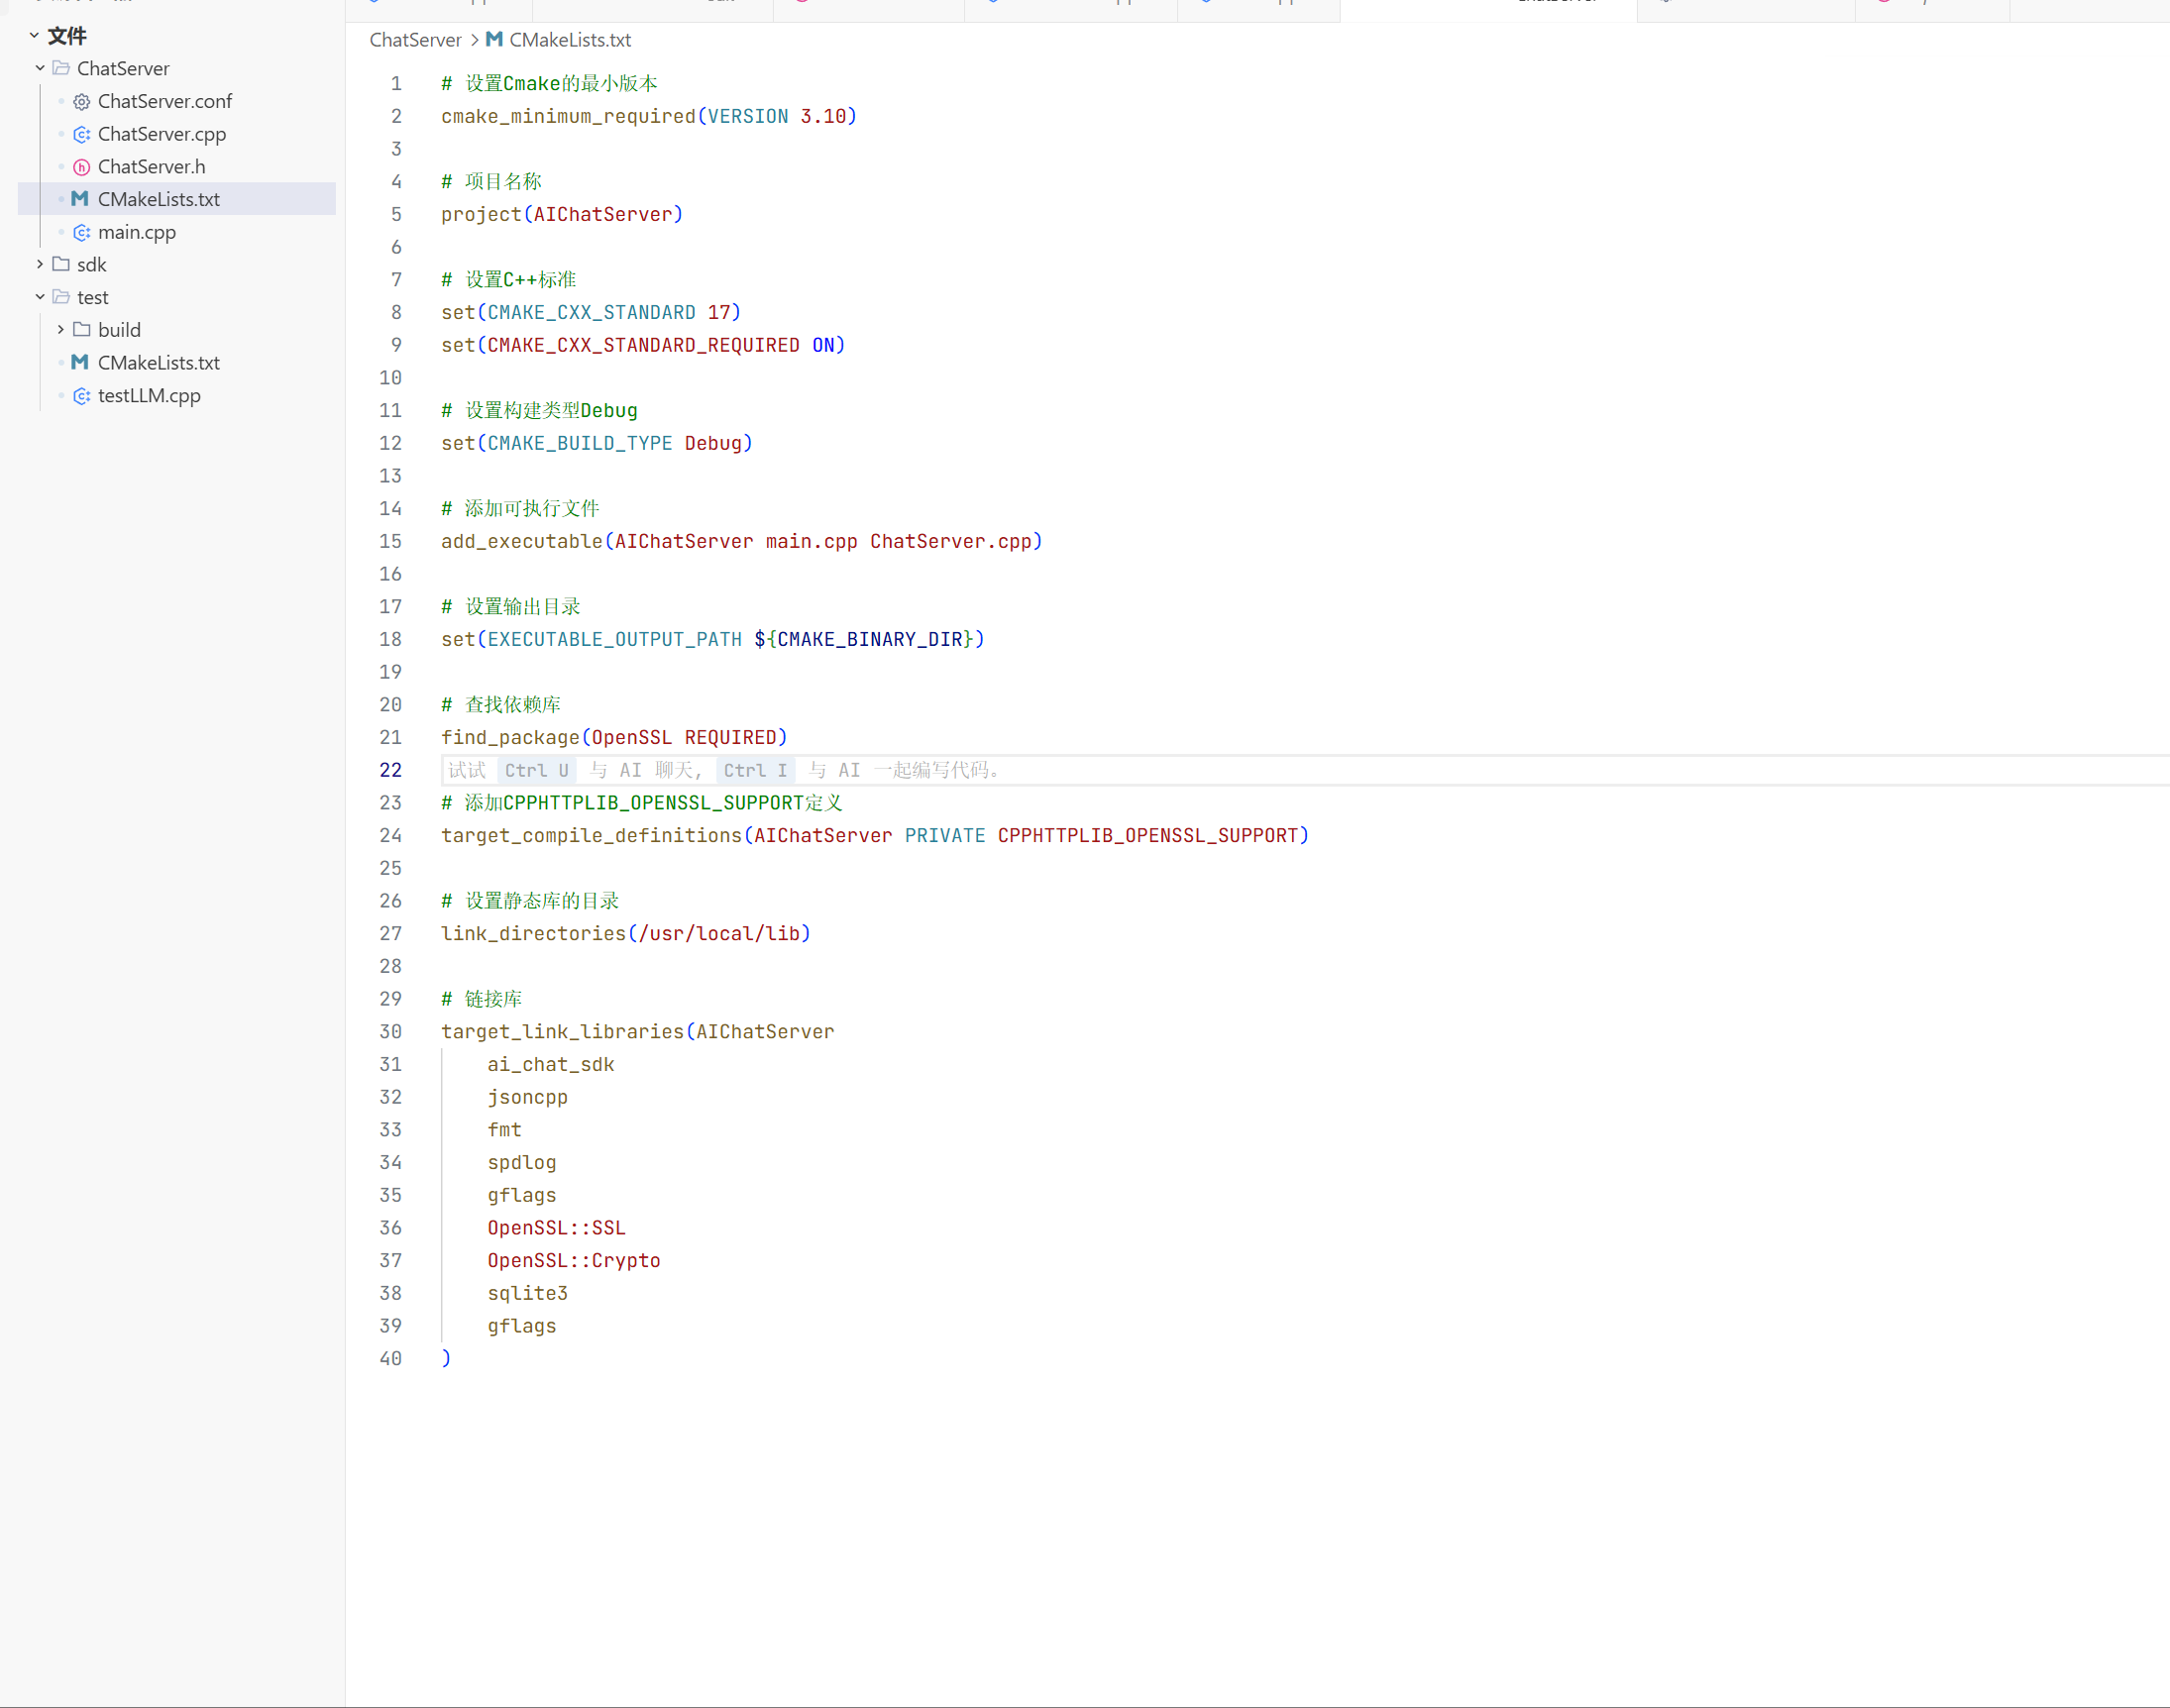Click the C++ icon next to testLLM.cpp

click(x=82, y=396)
